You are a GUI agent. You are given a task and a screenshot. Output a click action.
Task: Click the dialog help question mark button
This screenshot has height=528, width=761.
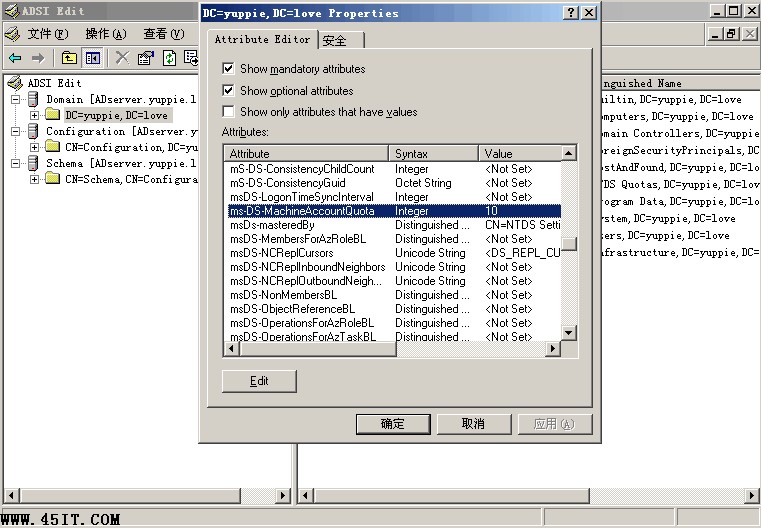pos(571,13)
